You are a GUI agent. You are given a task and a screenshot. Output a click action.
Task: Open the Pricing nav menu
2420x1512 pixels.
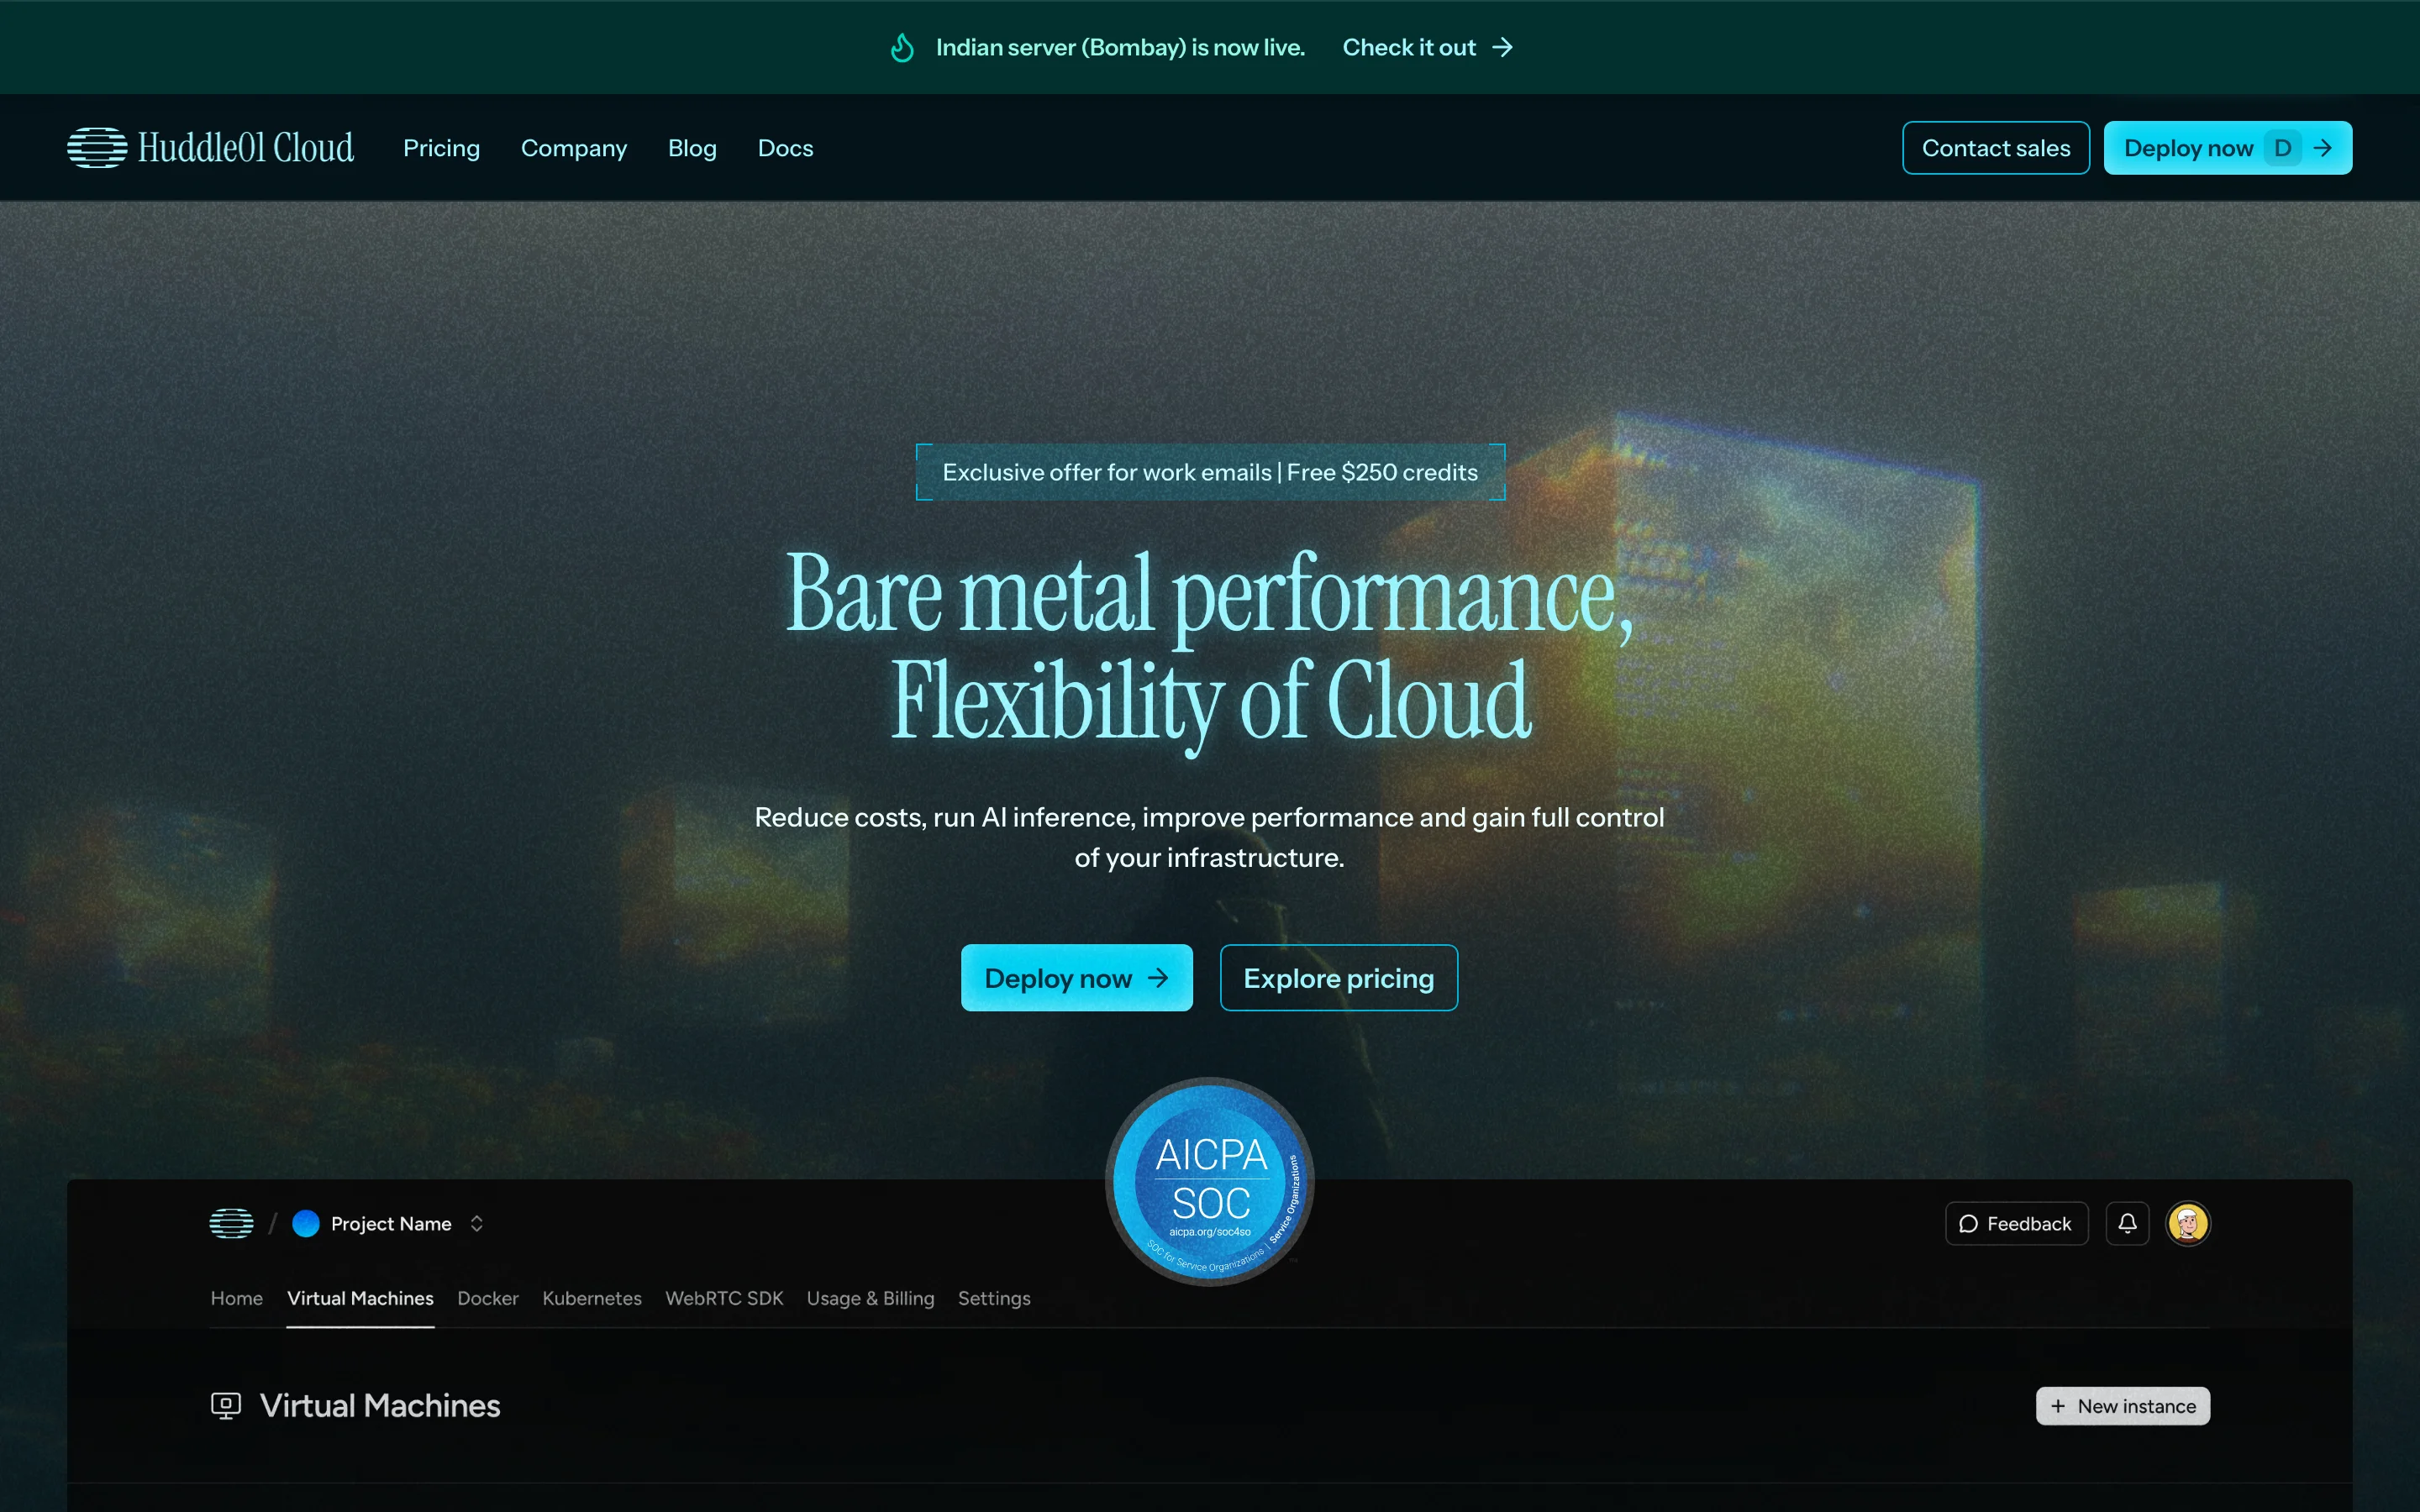click(441, 148)
